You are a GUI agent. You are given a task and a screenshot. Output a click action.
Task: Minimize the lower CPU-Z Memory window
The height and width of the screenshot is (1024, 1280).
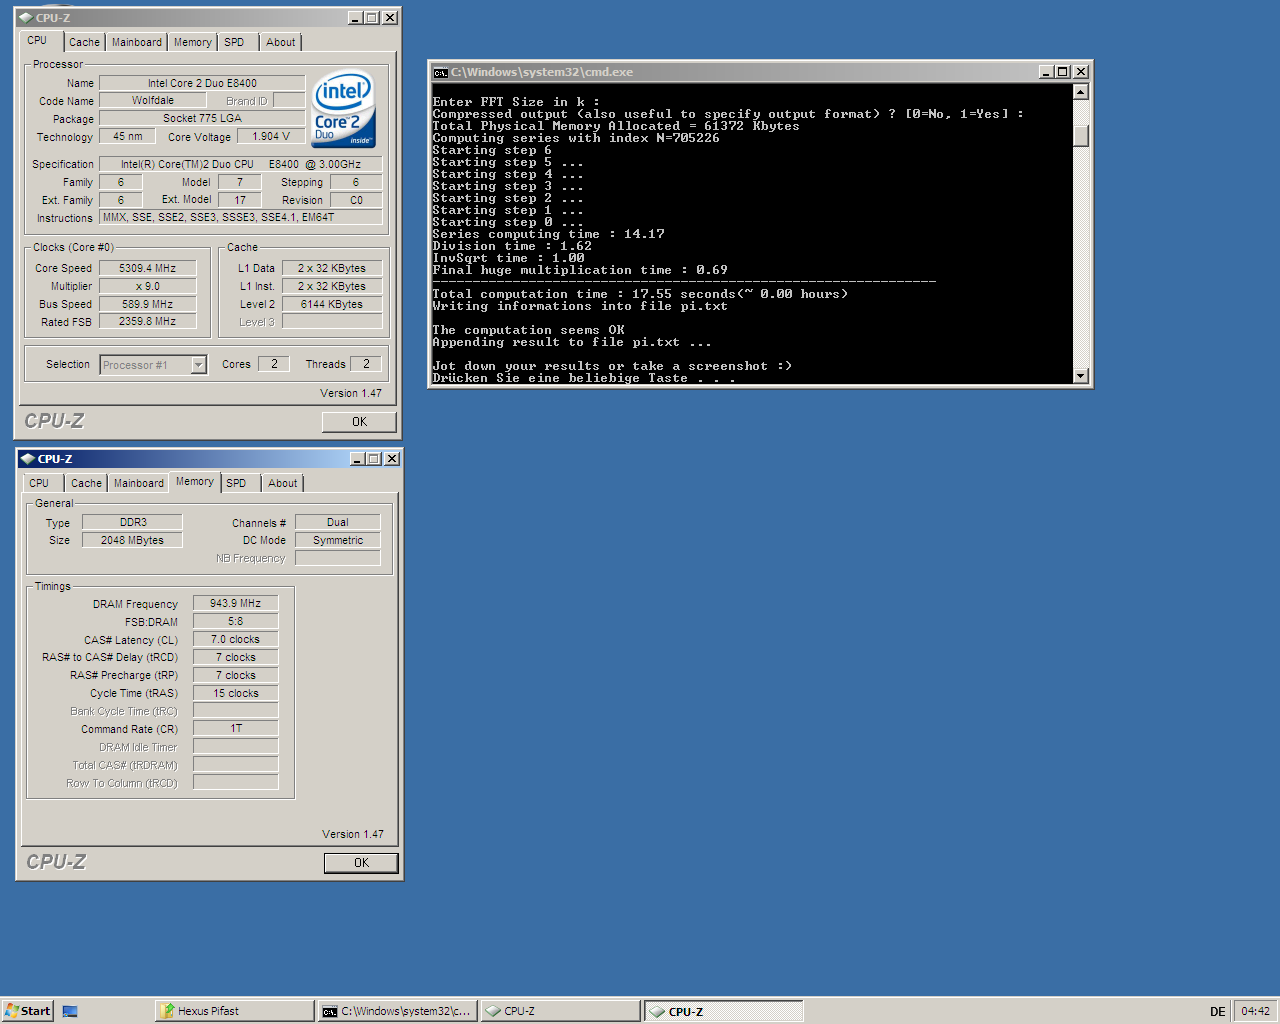pos(357,459)
